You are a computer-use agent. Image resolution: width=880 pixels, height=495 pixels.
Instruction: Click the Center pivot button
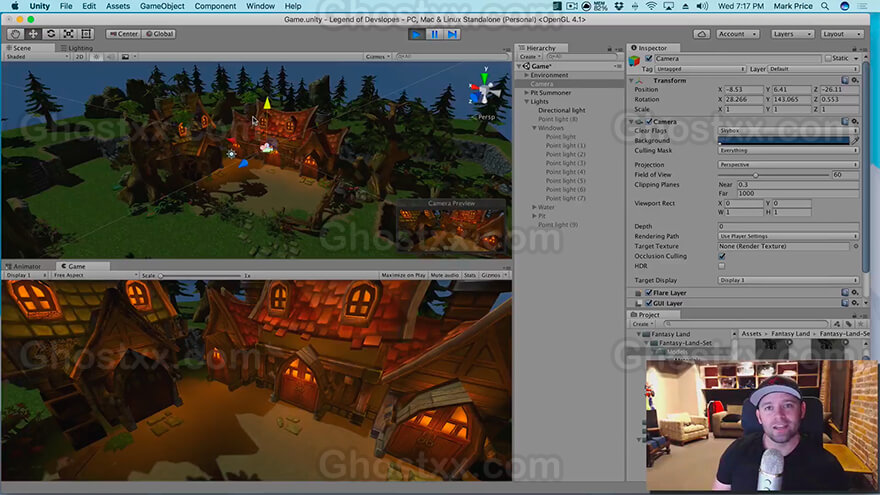click(124, 34)
